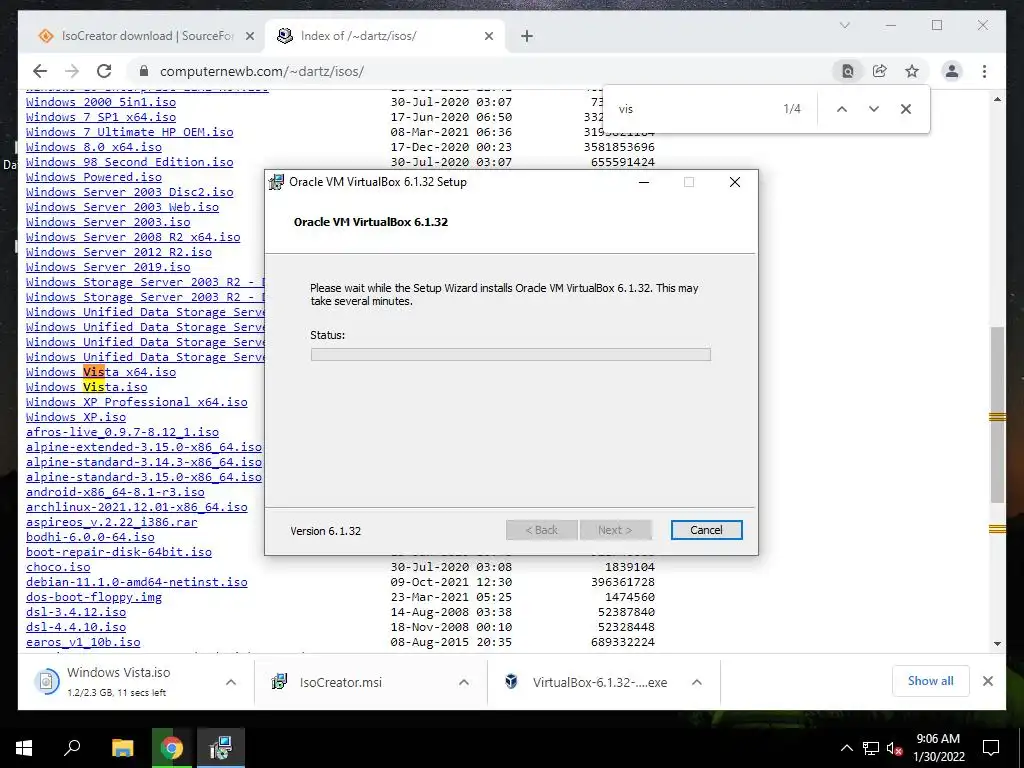Cancel the VirtualBox installation
This screenshot has height=768, width=1024.
(x=706, y=530)
